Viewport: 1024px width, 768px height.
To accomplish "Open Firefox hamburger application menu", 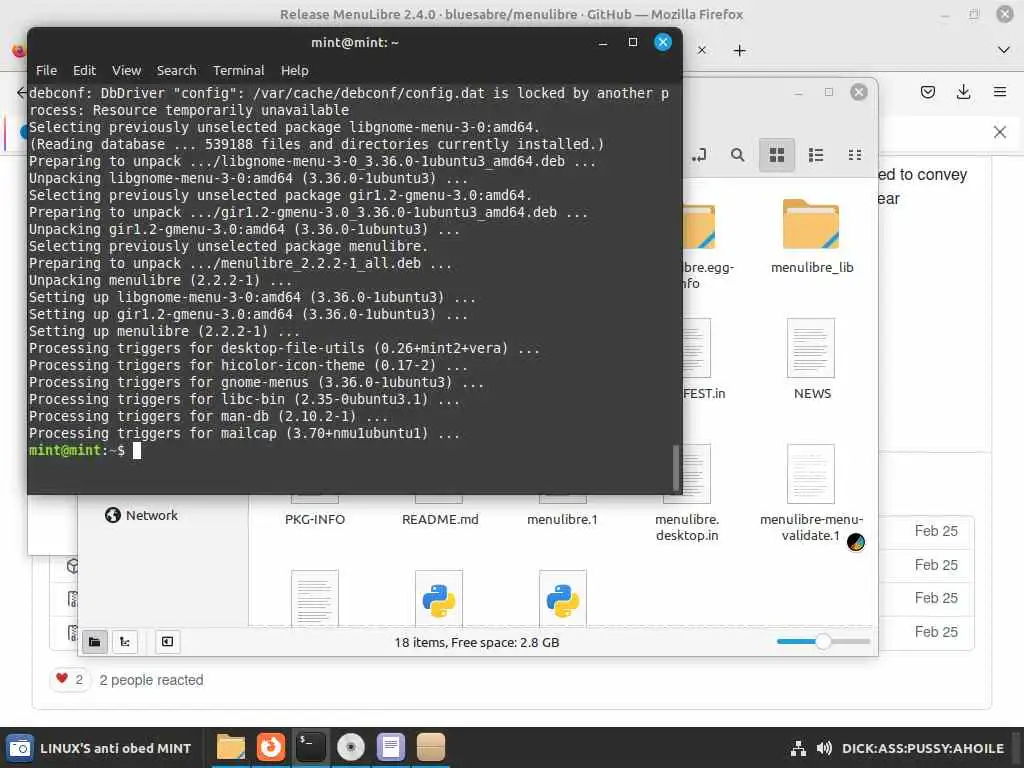I will pos(1000,92).
